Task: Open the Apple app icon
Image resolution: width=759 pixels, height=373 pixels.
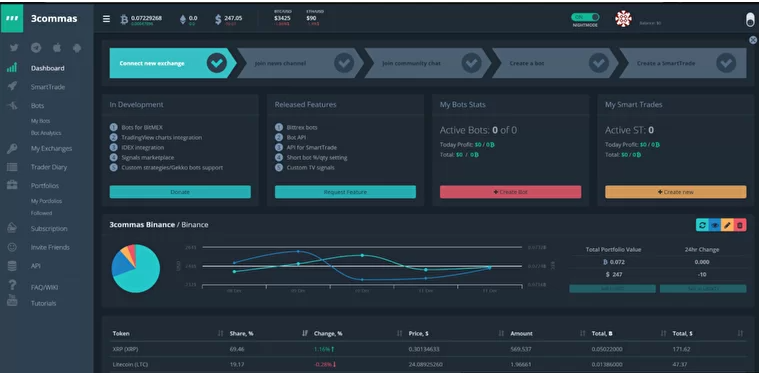Action: pos(57,48)
